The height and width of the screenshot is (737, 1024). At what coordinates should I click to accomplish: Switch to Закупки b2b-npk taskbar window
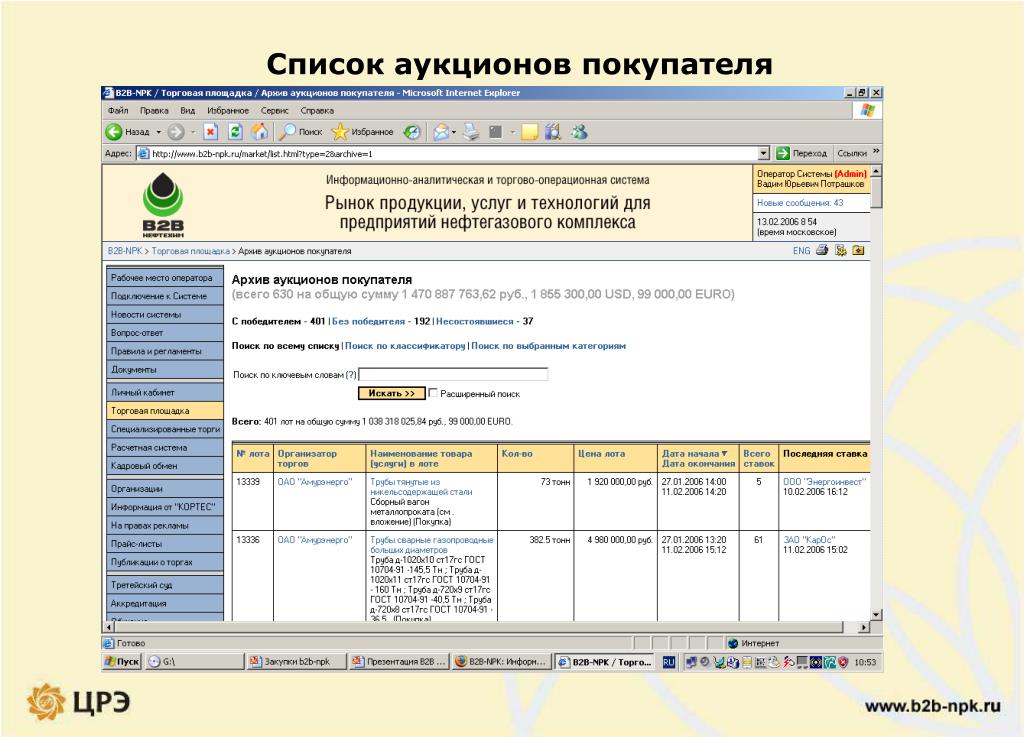click(296, 662)
